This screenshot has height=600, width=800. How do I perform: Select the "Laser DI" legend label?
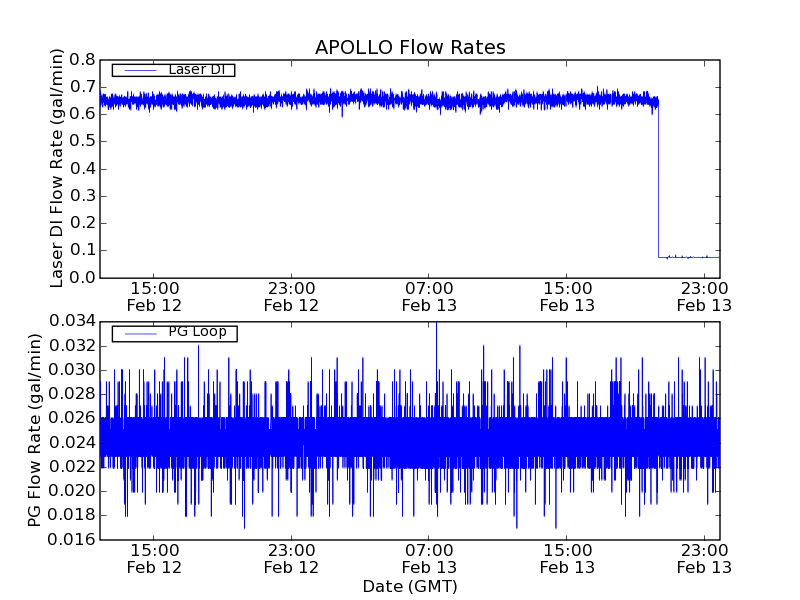point(197,69)
